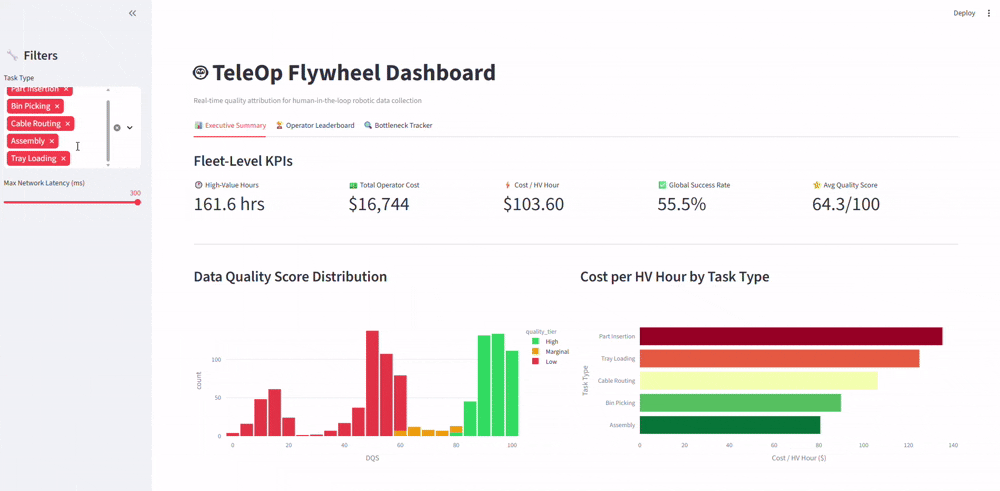
Task: Expand the Task Type dropdown arrow
Action: [129, 128]
